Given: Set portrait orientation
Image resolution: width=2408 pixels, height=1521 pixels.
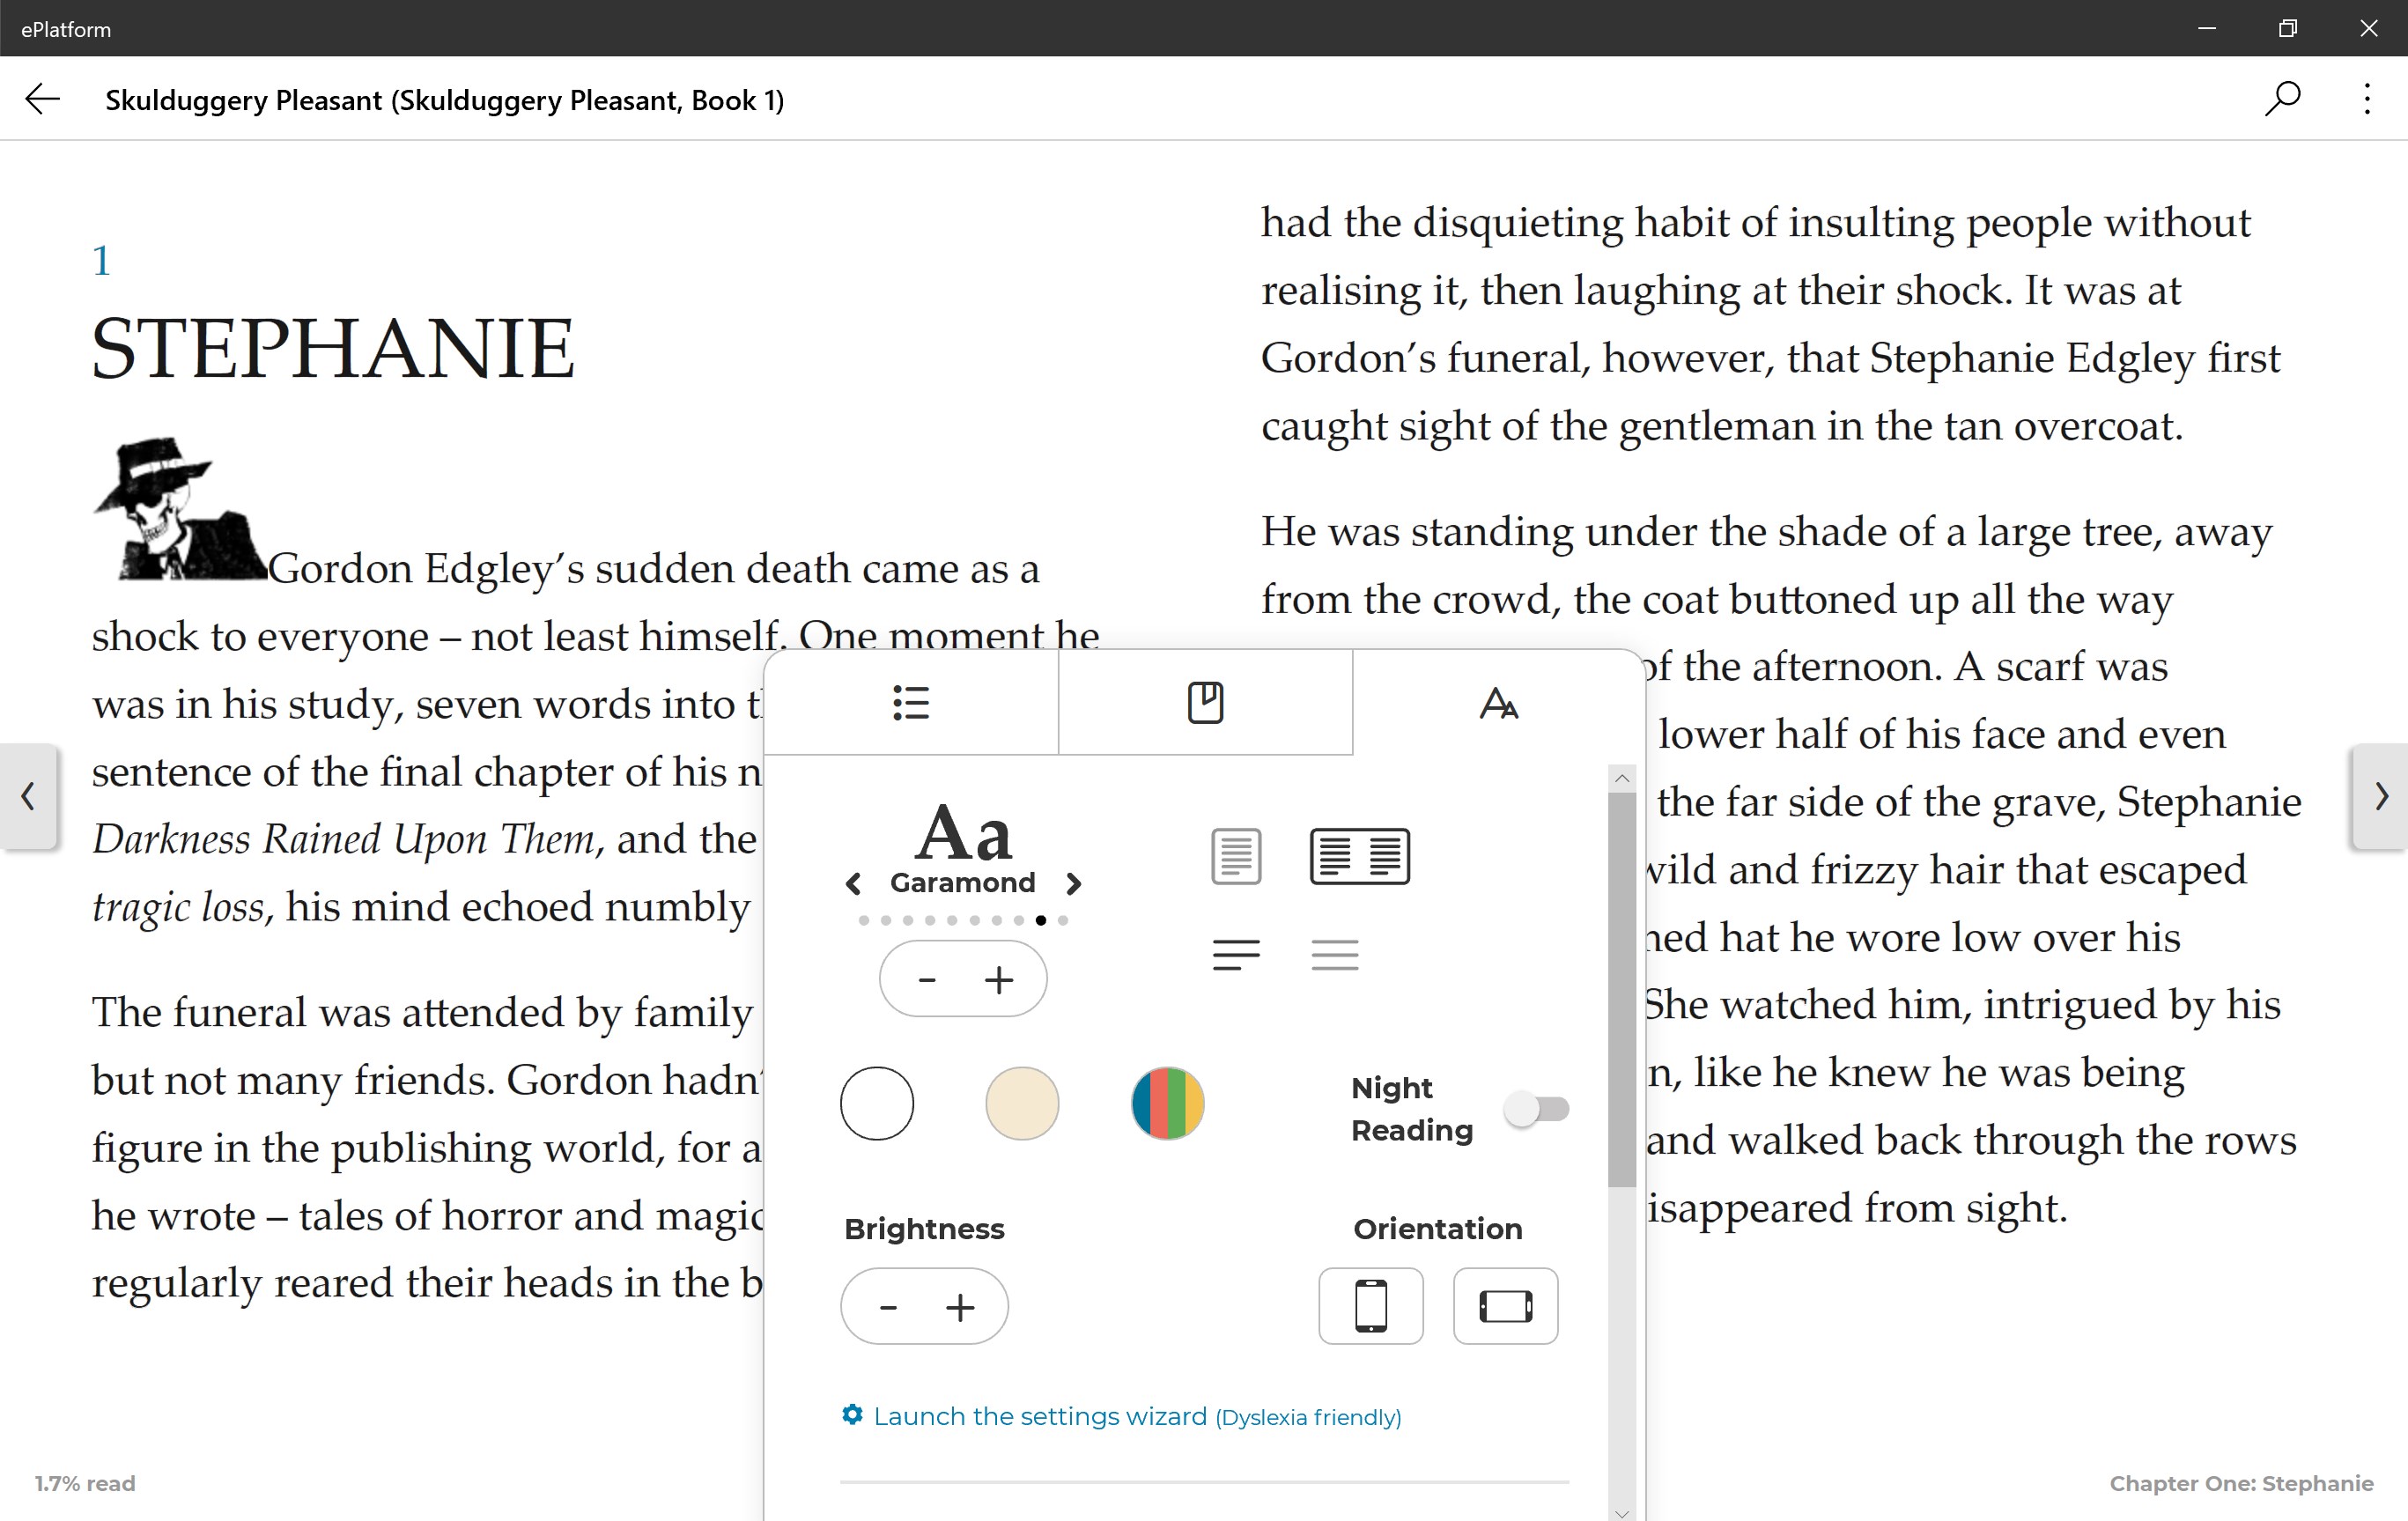Looking at the screenshot, I should [1370, 1306].
